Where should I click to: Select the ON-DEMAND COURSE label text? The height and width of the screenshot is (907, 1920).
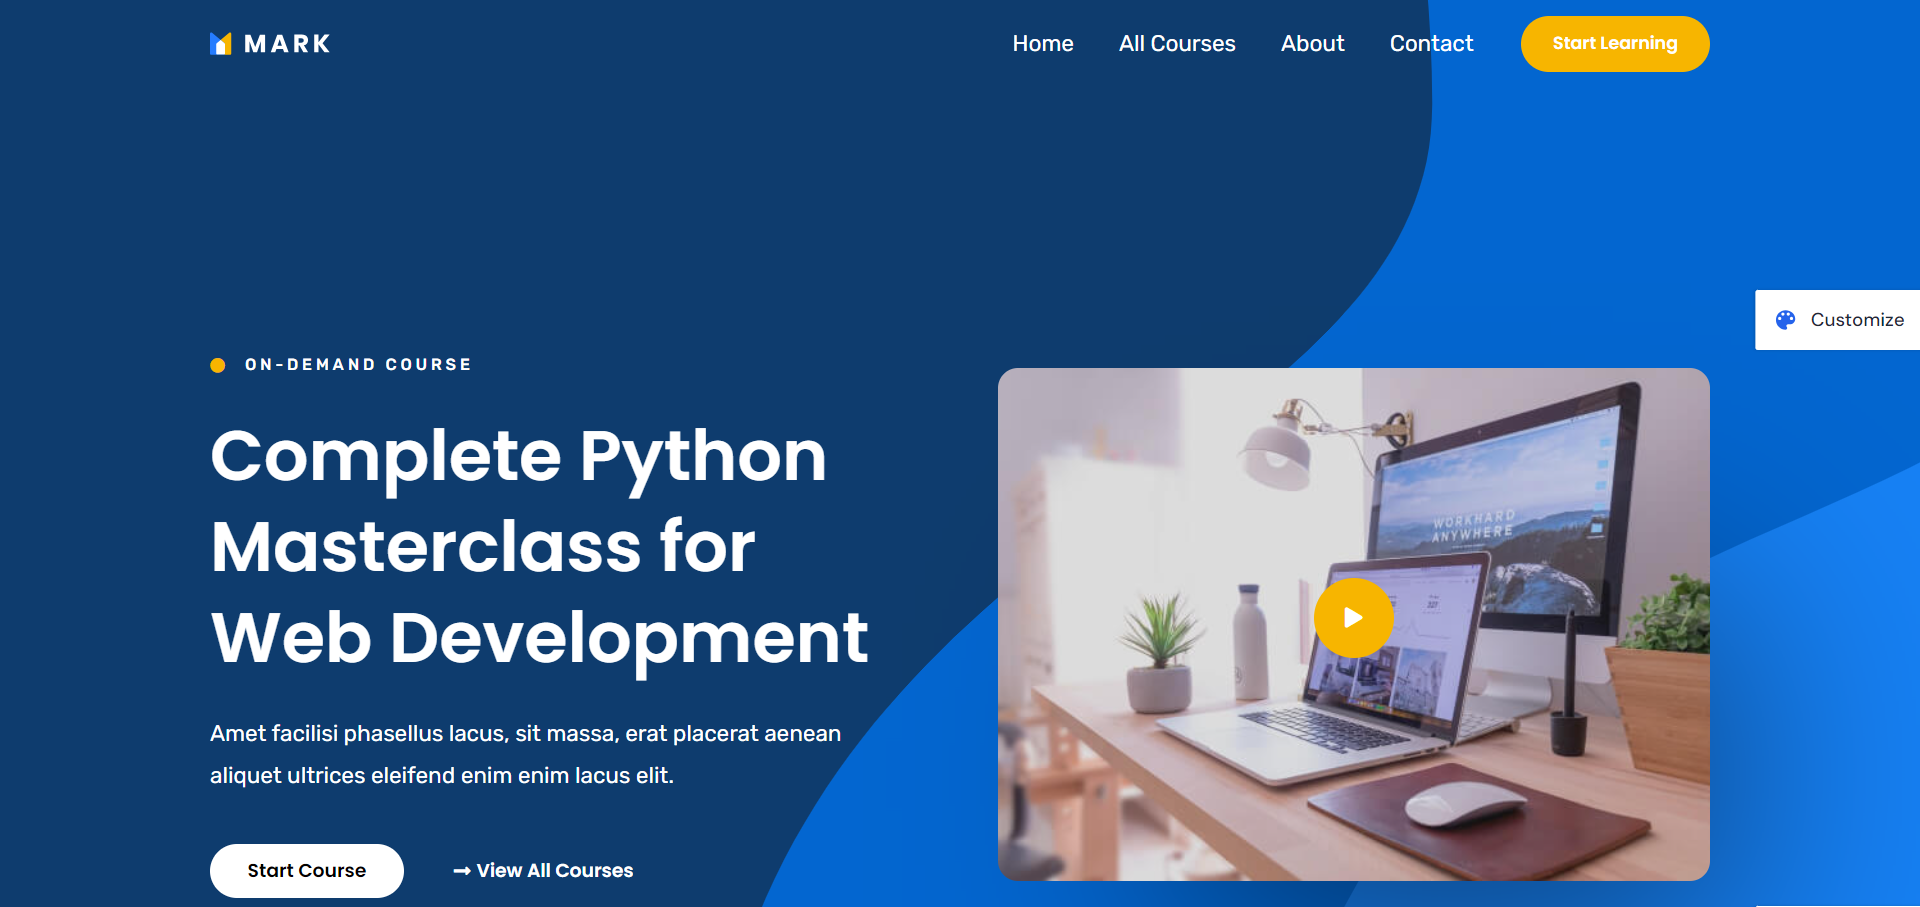[358, 365]
